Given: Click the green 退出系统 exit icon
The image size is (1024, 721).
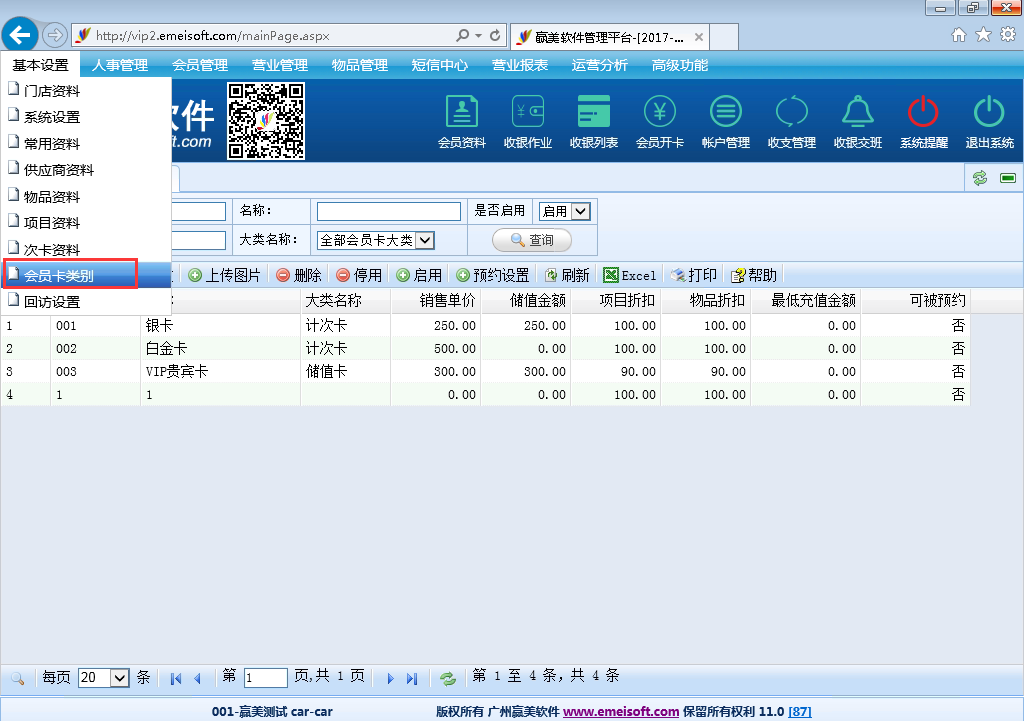Looking at the screenshot, I should coord(989,122).
